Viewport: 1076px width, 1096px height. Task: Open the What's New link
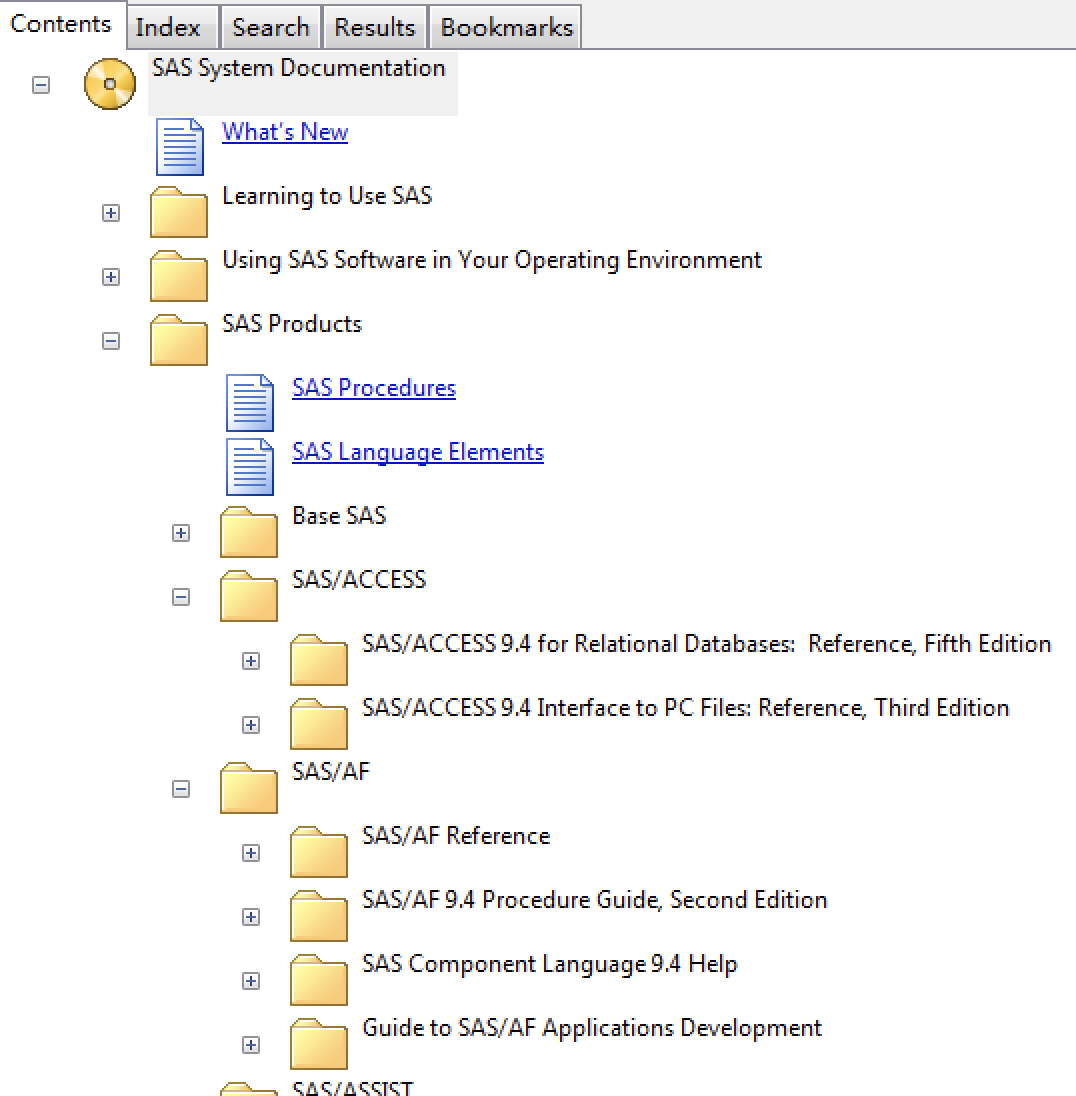[285, 132]
